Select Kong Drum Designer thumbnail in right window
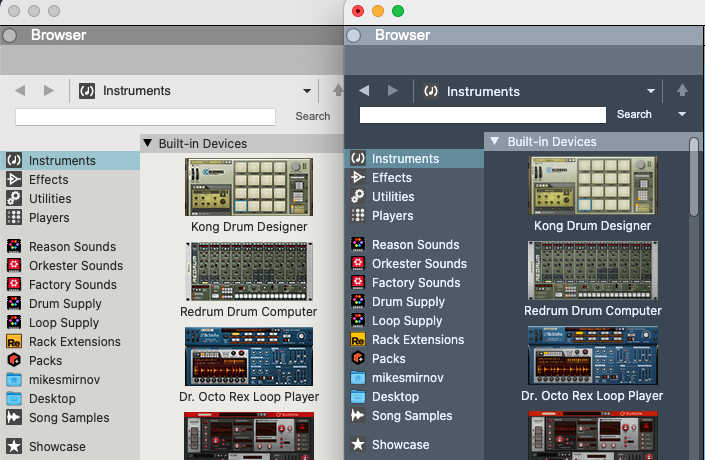 tap(593, 185)
